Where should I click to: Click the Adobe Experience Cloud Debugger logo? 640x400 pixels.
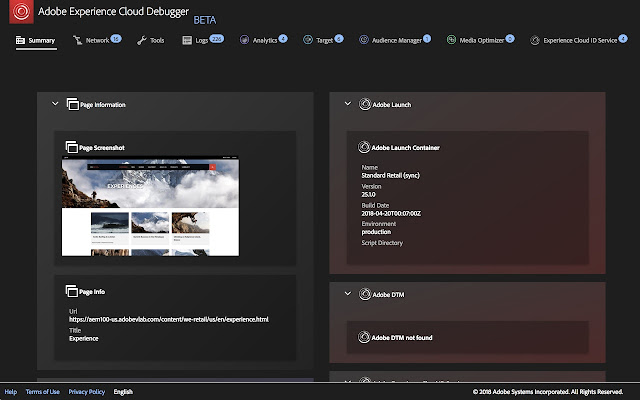pyautogui.click(x=21, y=11)
